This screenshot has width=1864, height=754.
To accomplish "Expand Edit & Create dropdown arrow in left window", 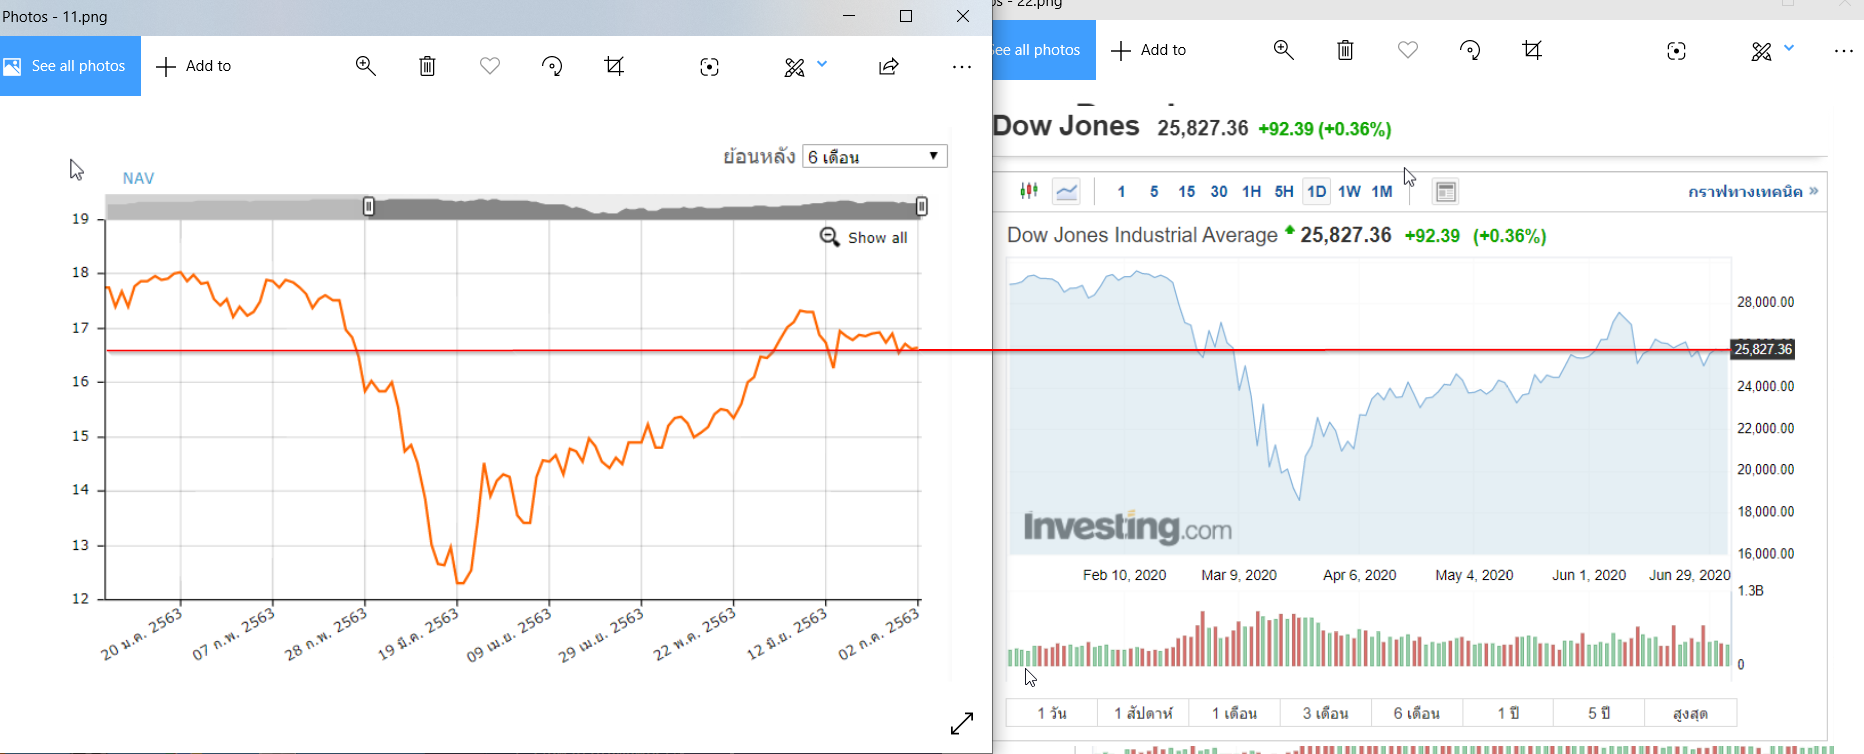I will 822,64.
